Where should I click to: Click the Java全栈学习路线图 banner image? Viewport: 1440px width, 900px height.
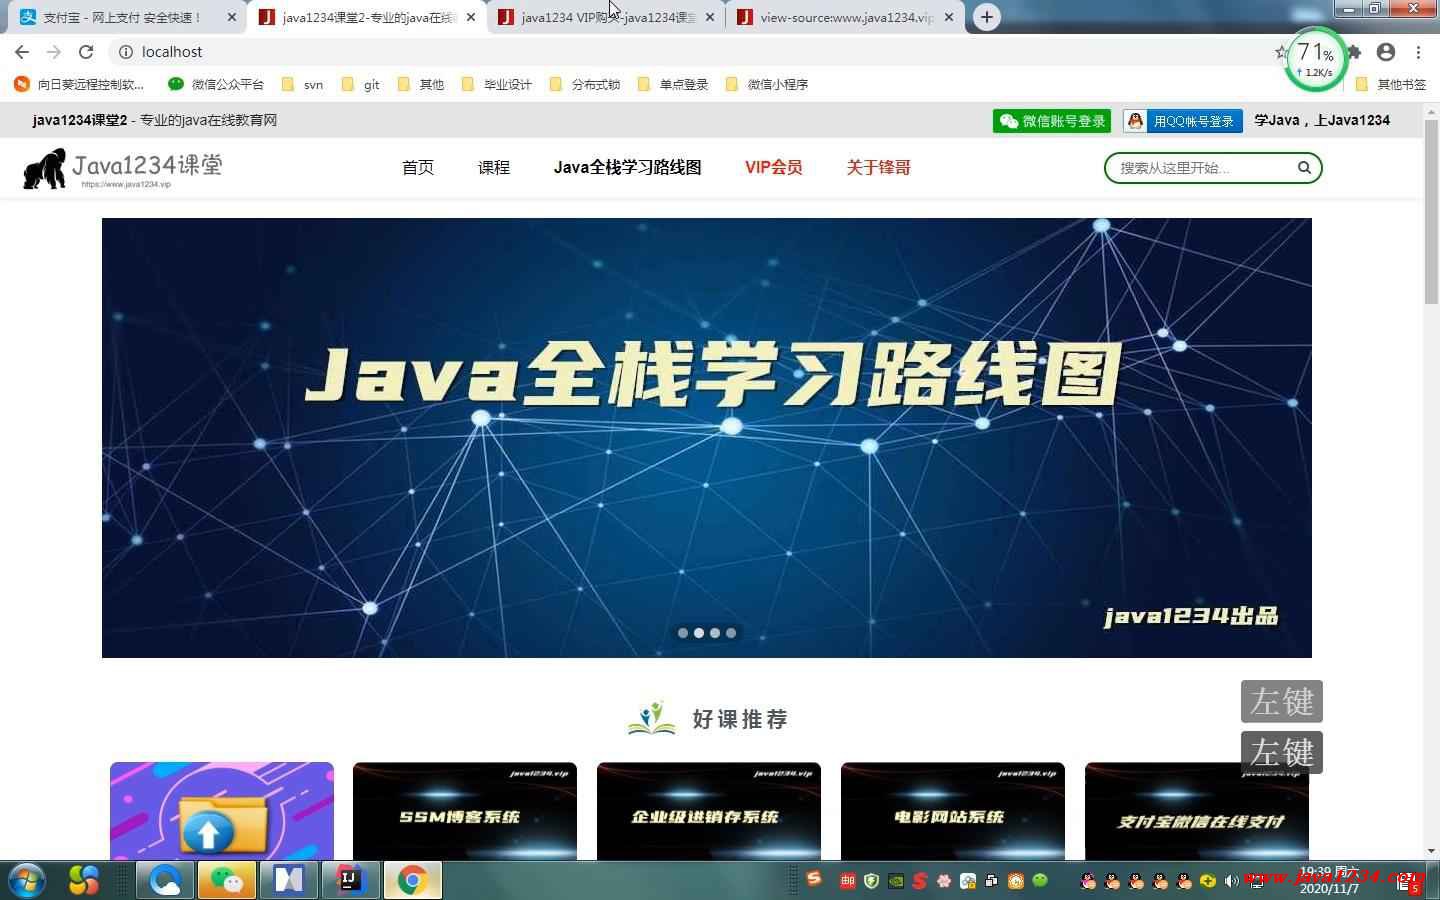(x=707, y=438)
